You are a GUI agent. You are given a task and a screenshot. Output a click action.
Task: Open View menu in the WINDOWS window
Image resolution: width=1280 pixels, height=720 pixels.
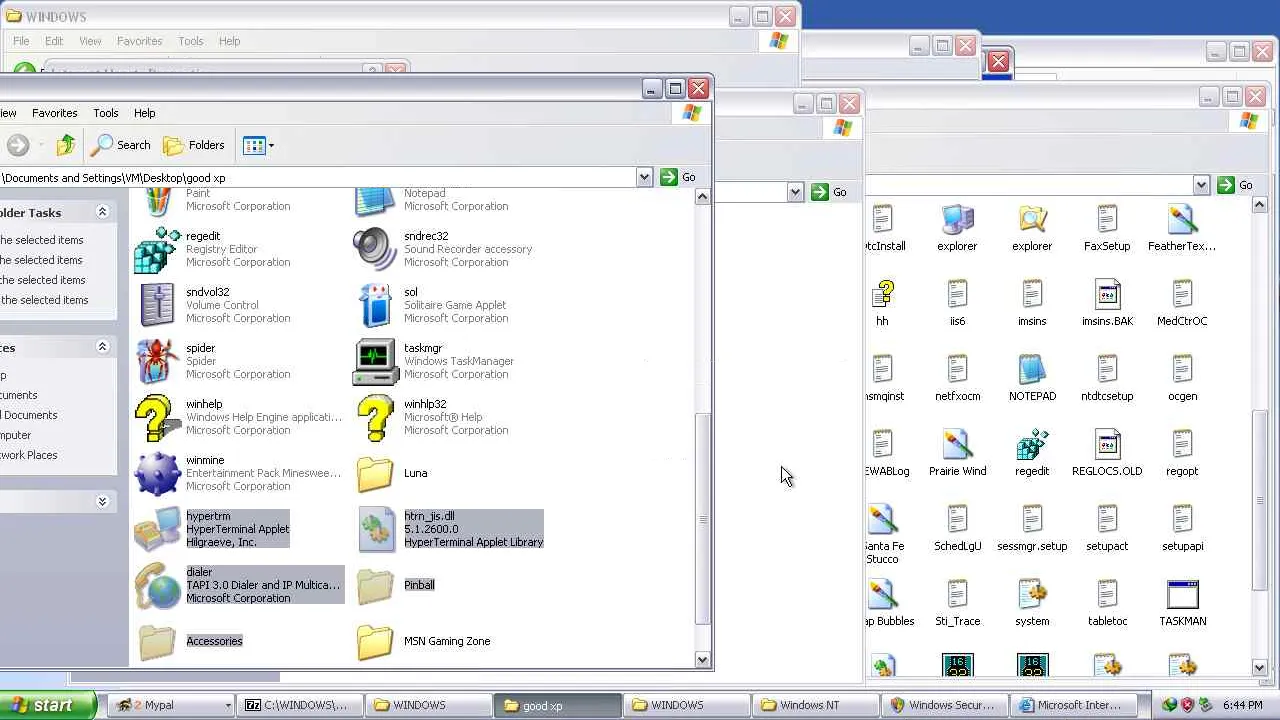pyautogui.click(x=90, y=41)
